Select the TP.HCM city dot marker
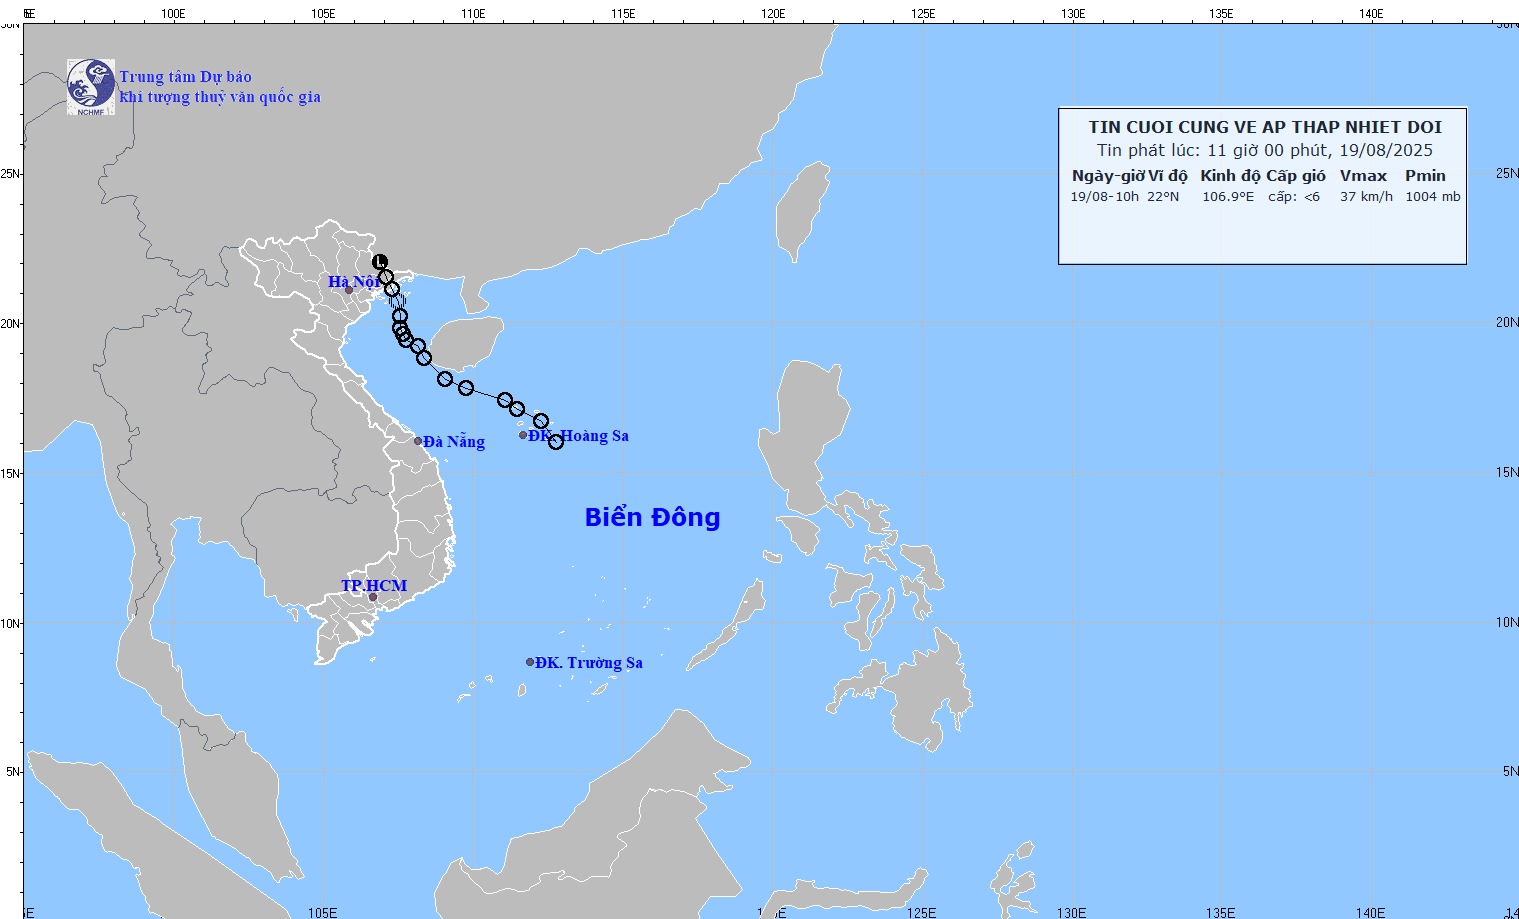1519x919 pixels. [x=373, y=598]
